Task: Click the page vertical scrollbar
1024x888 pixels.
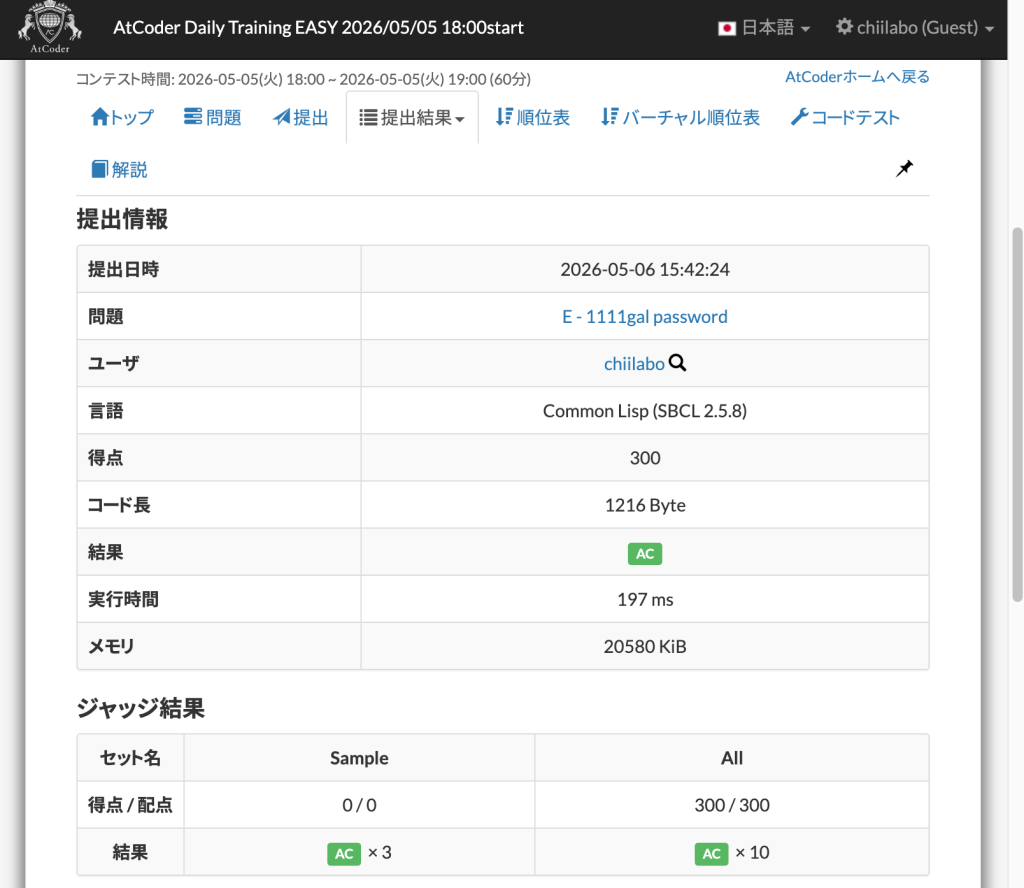Action: click(x=1017, y=414)
